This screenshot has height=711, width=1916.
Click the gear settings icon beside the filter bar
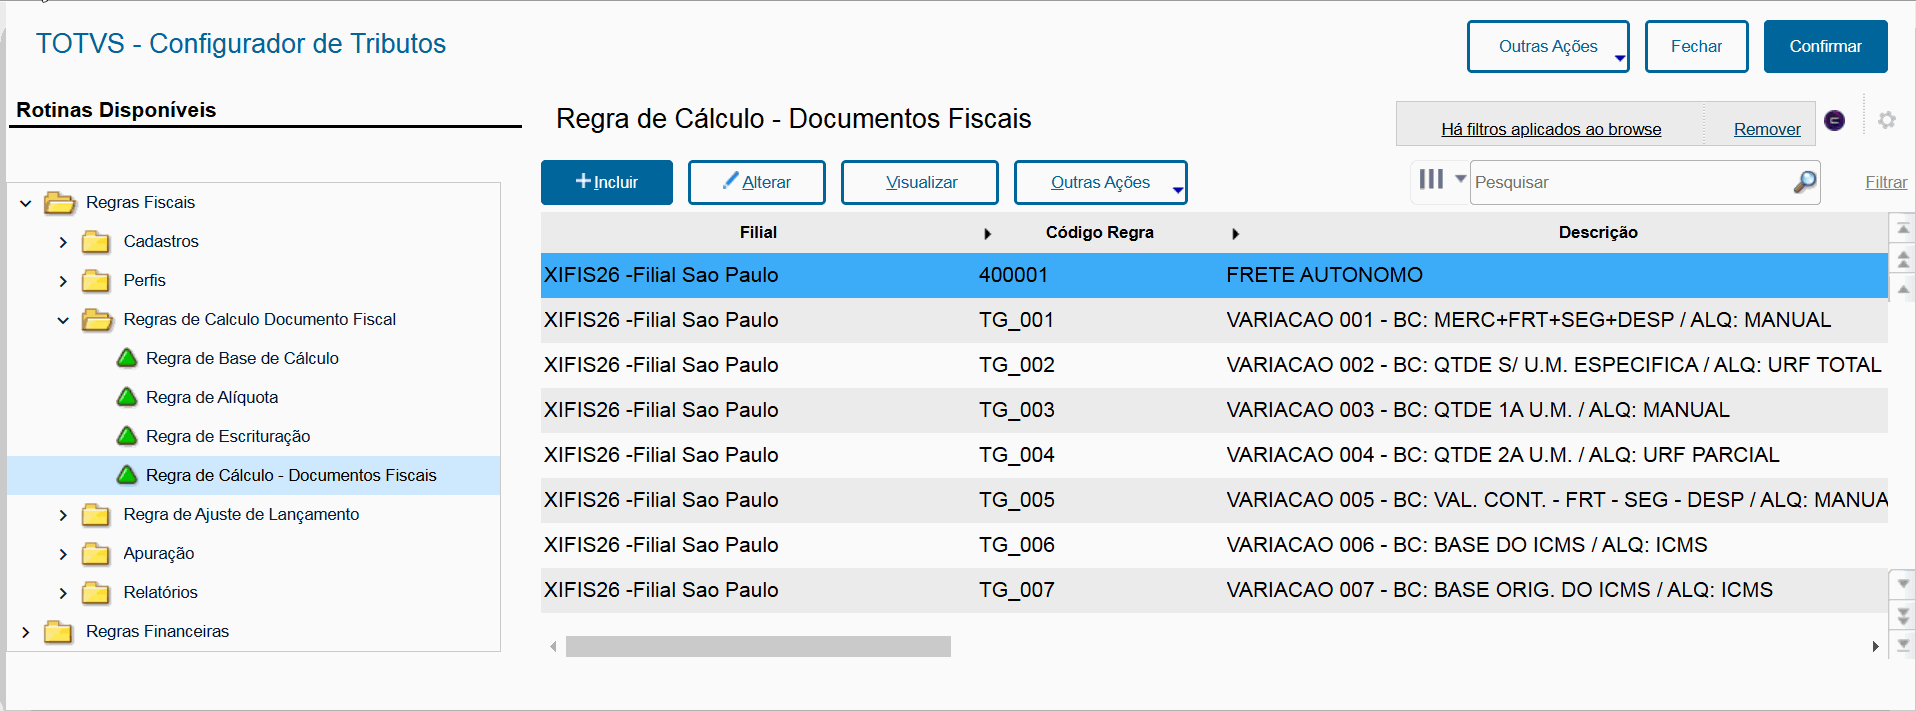[x=1886, y=120]
